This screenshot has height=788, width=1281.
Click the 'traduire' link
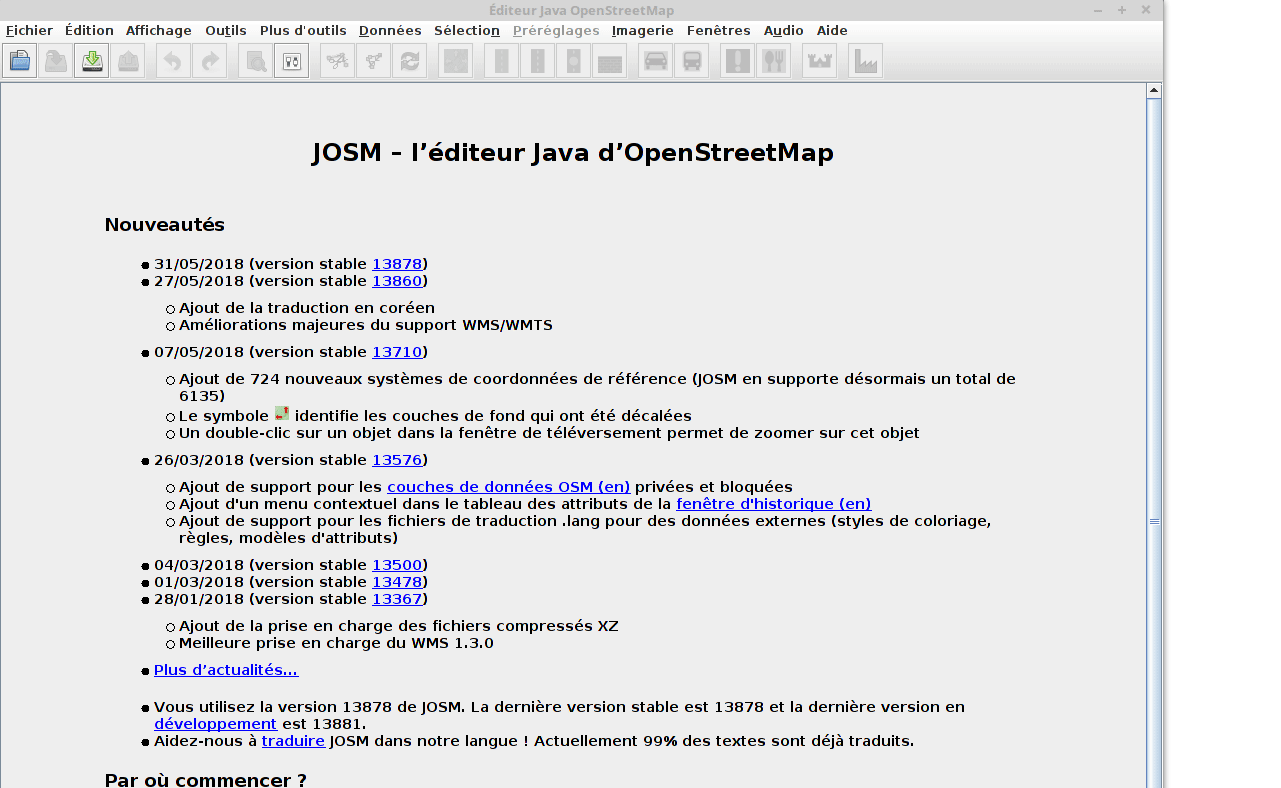(293, 741)
